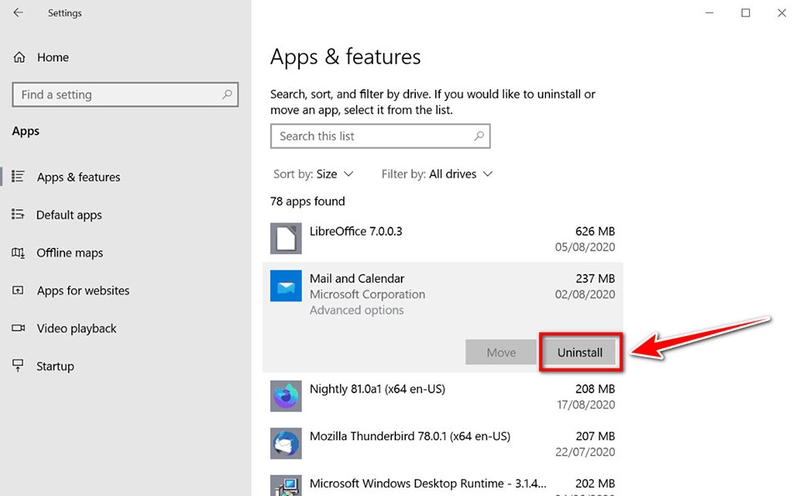This screenshot has width=800, height=496.
Task: Select the Mail and Calendar title text
Action: pos(357,279)
